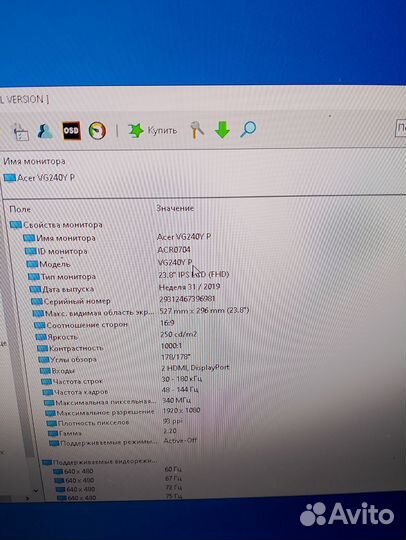Select the 640 x 480 row with 60 Гц
406x540 pixels.
(x=117, y=471)
